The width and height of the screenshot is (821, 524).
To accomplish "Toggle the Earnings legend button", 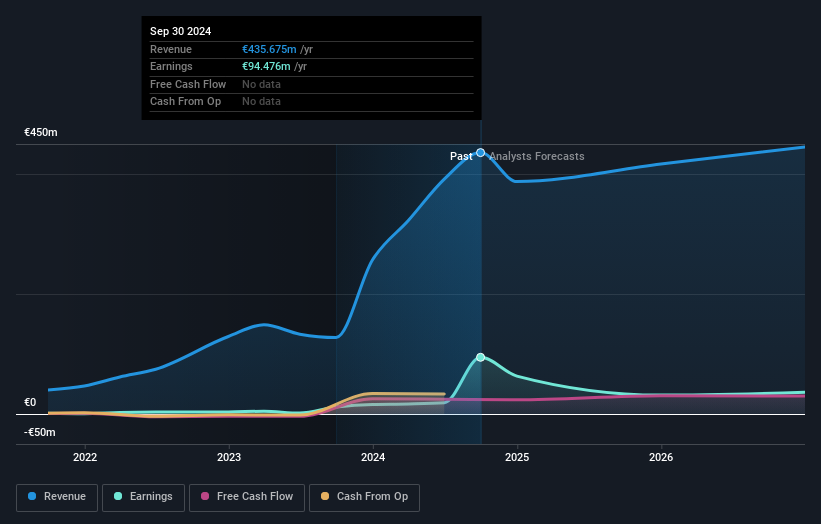I will point(143,497).
